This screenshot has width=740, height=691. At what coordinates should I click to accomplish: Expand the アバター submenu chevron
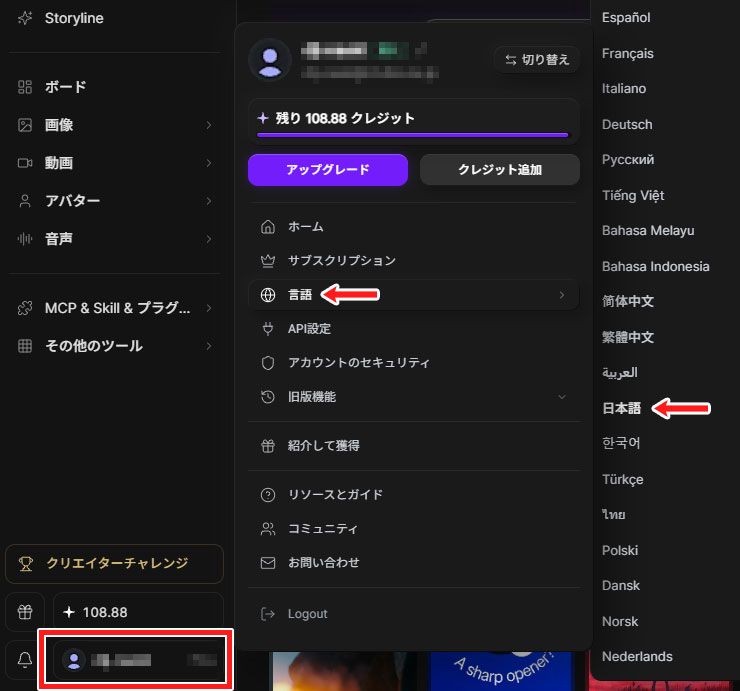click(209, 201)
